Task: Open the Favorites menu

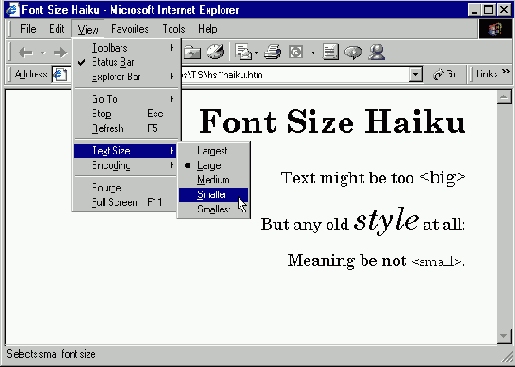Action: (x=130, y=29)
